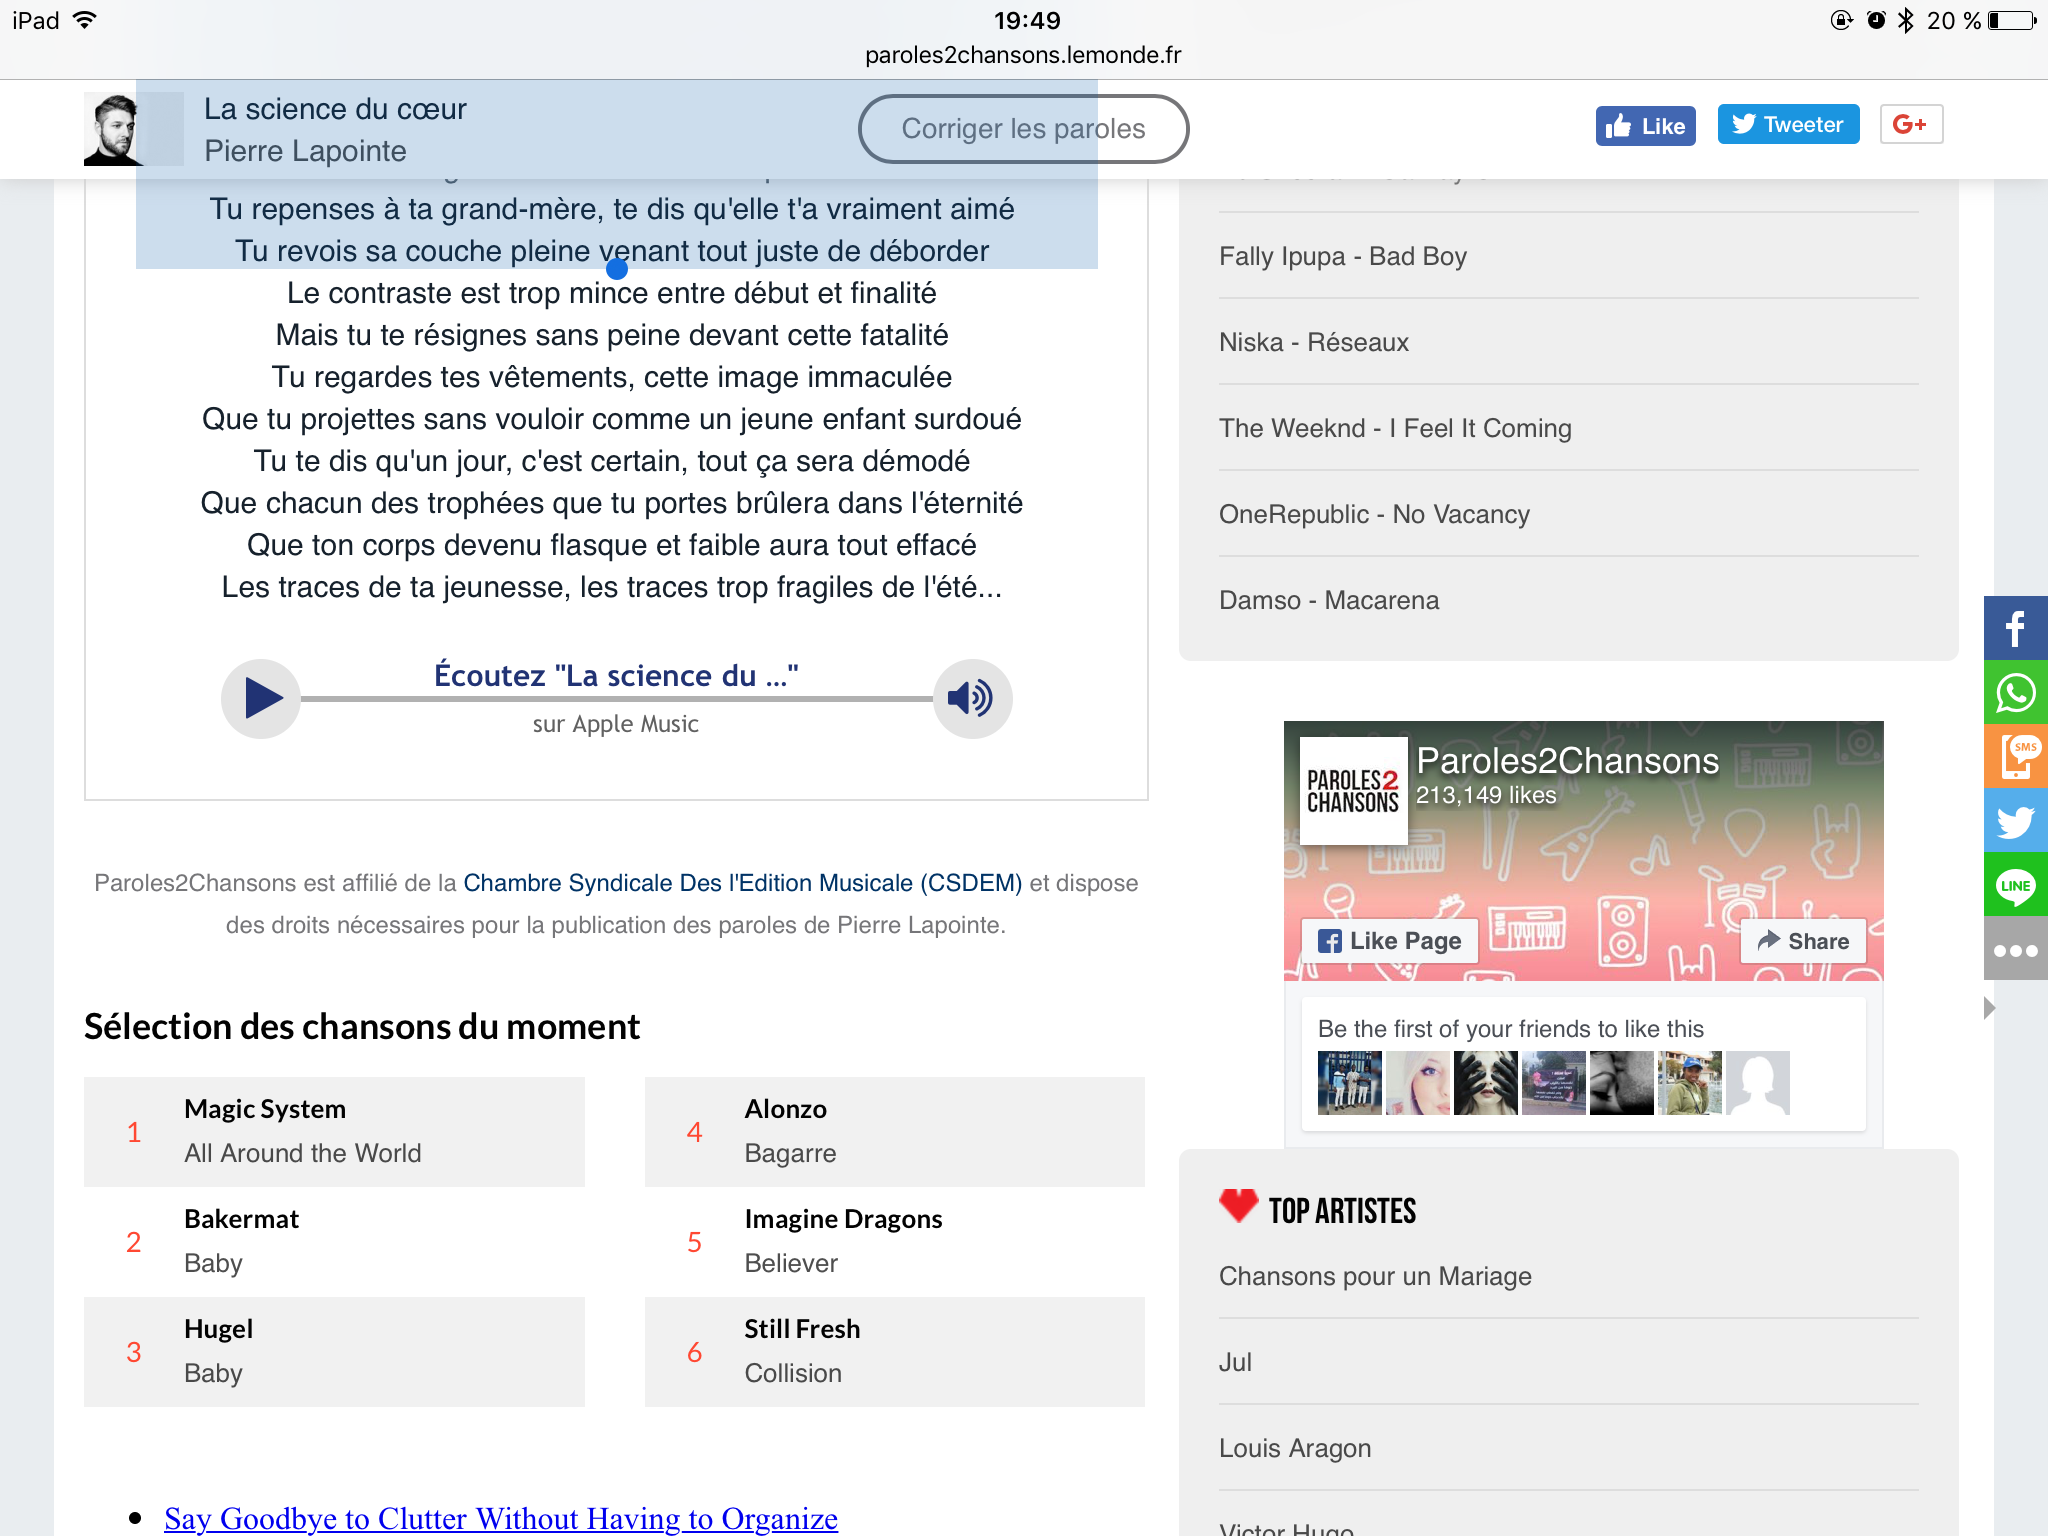The height and width of the screenshot is (1536, 2048).
Task: Click song title "La science du cœur"
Action: (x=335, y=108)
